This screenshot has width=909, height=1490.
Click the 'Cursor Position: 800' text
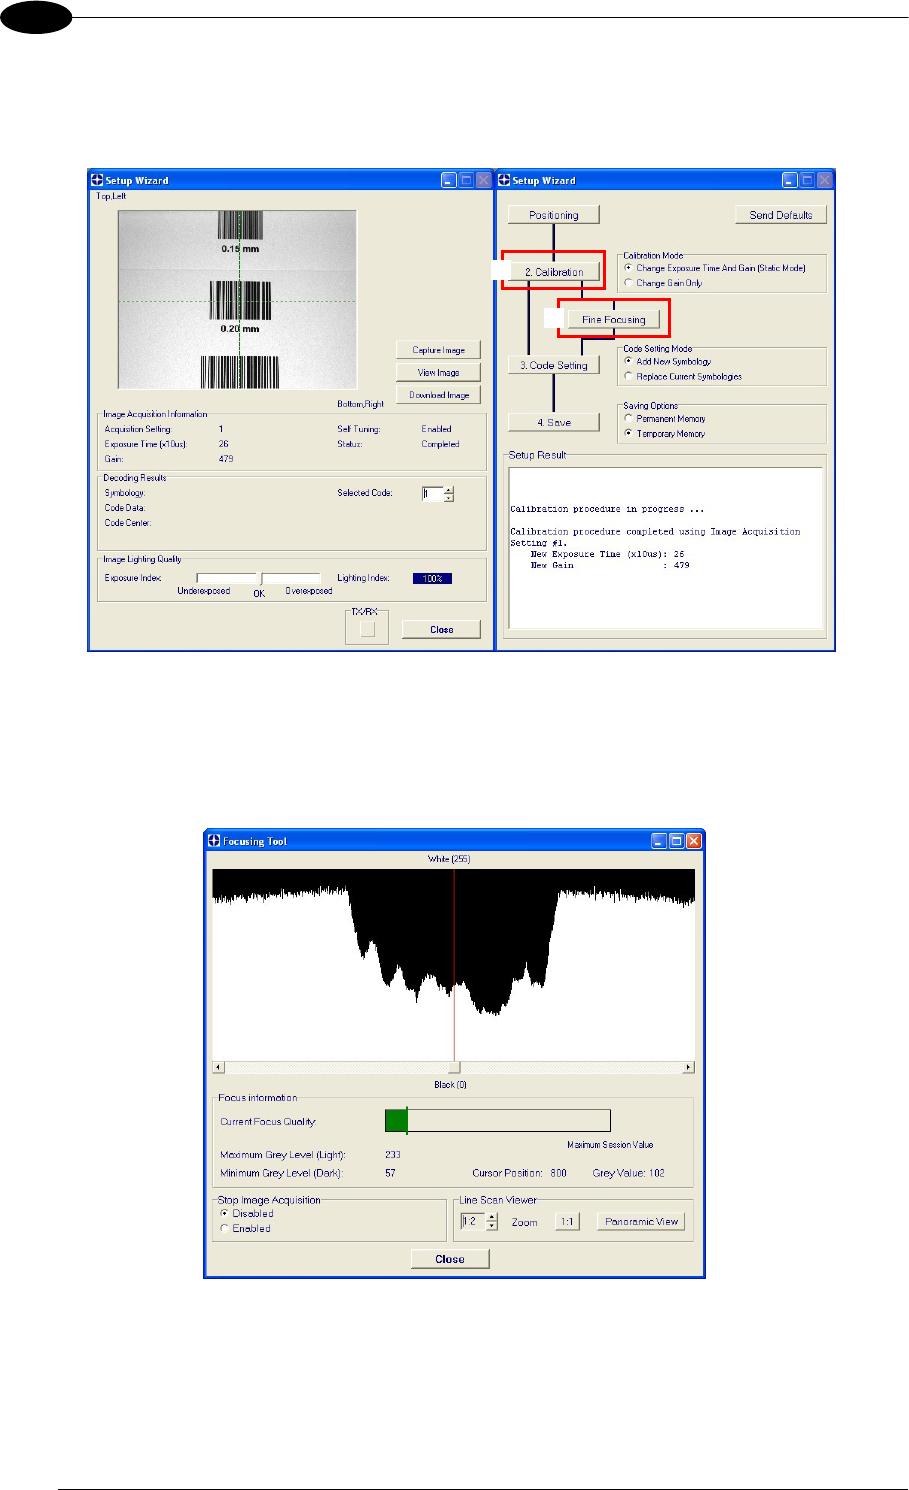coord(519,1173)
